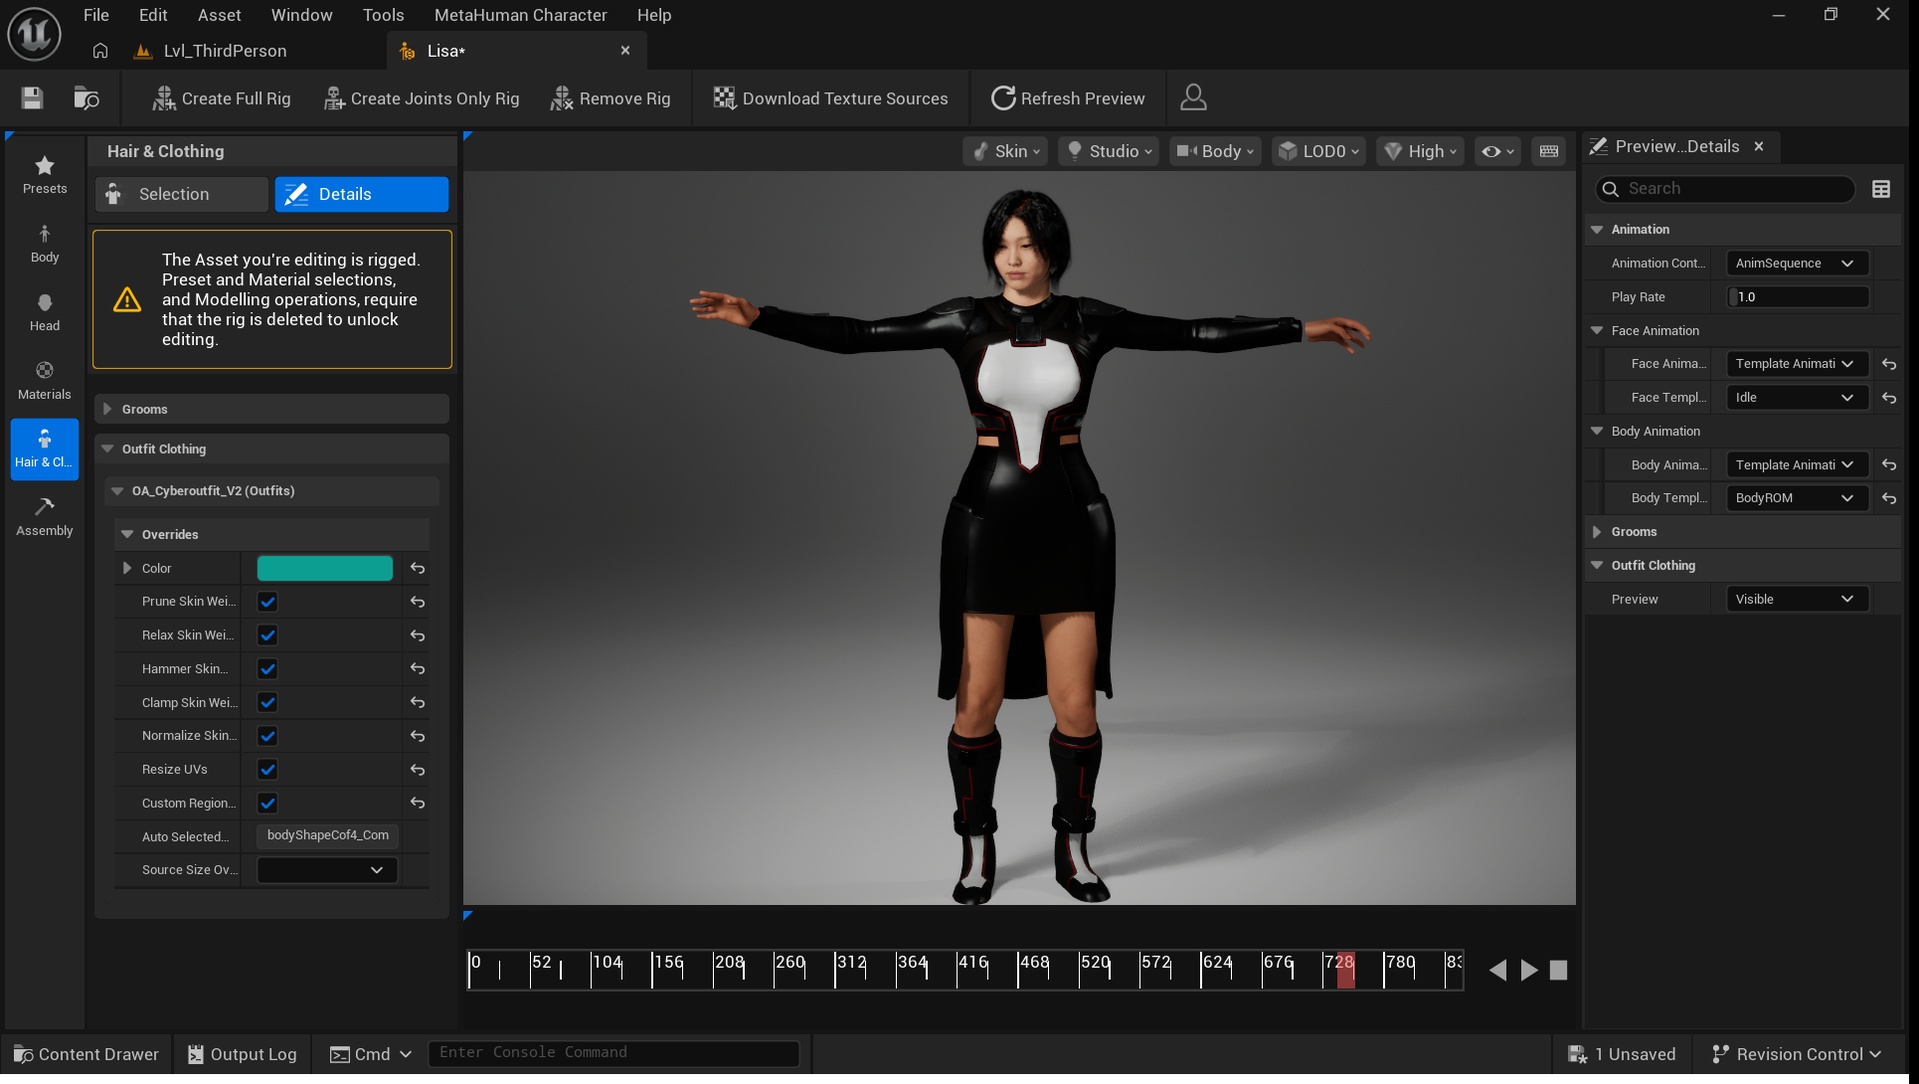Image resolution: width=1919 pixels, height=1084 pixels.
Task: Open the Presets star panel
Action: 45,175
